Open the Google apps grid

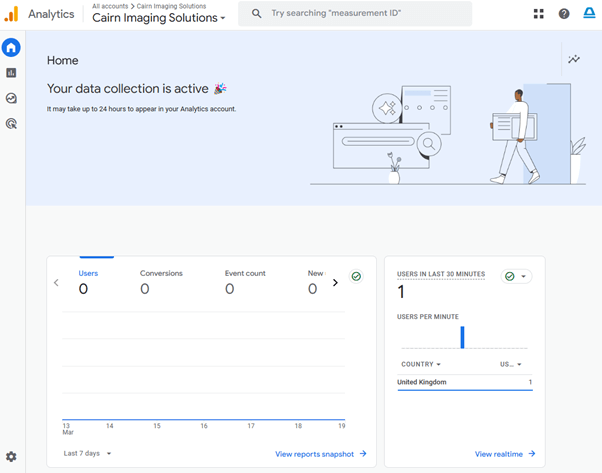point(539,14)
